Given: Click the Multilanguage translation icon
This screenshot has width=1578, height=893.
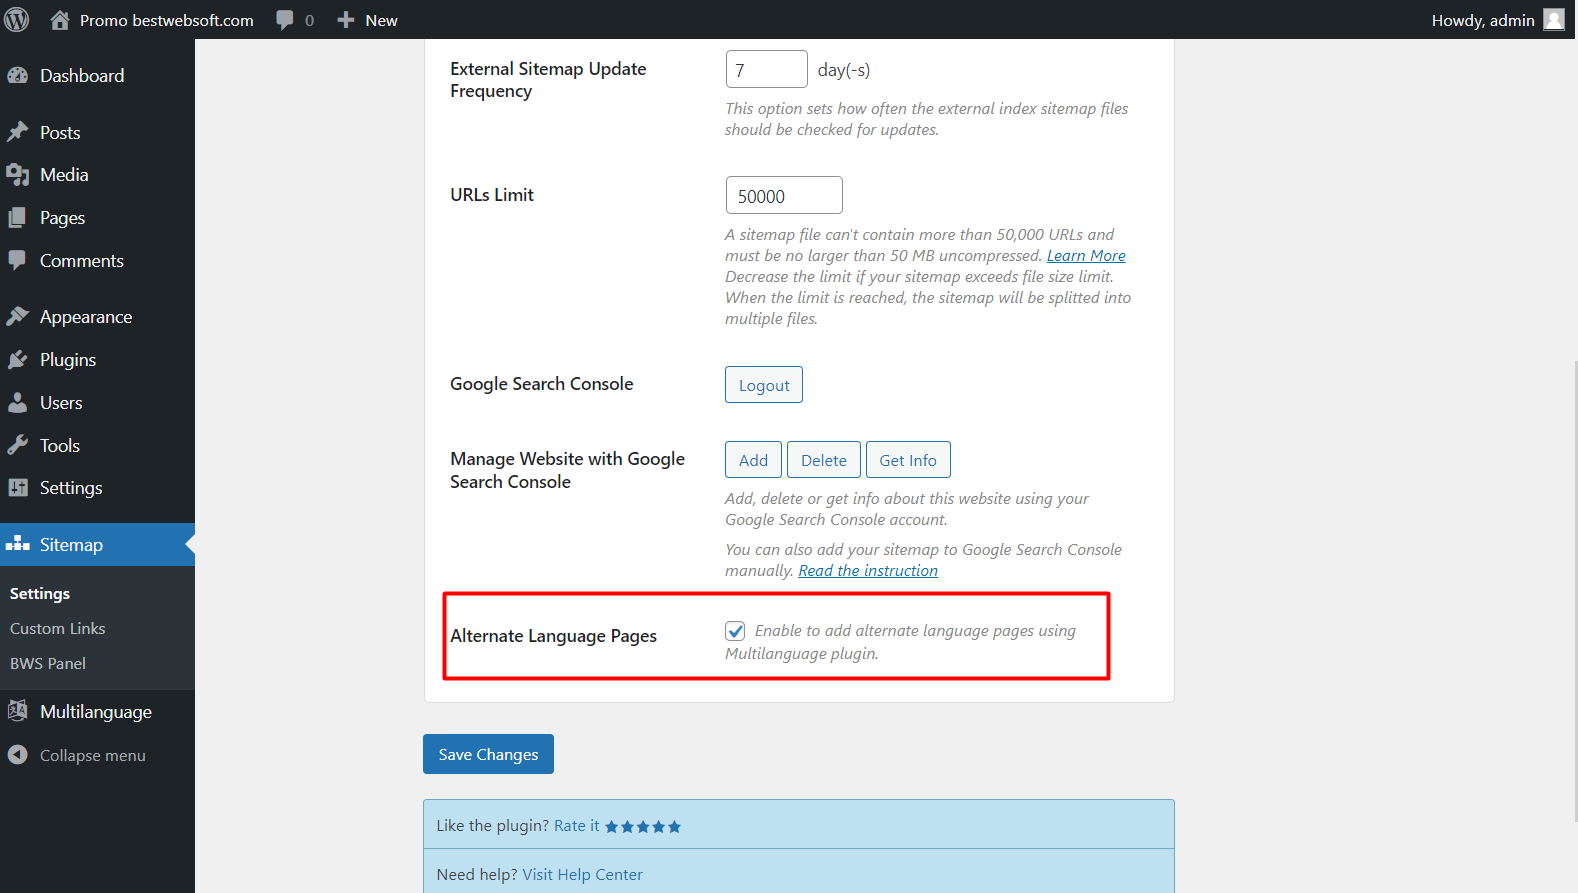Looking at the screenshot, I should pos(18,711).
